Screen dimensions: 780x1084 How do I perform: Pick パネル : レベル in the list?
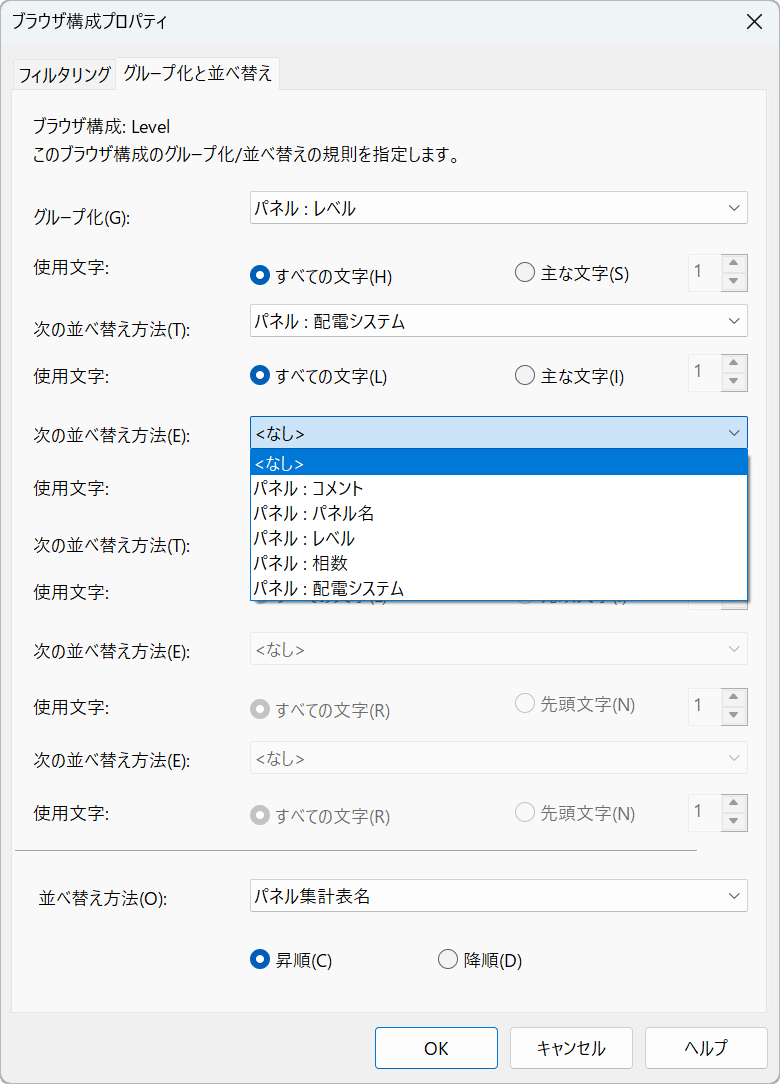pos(304,539)
